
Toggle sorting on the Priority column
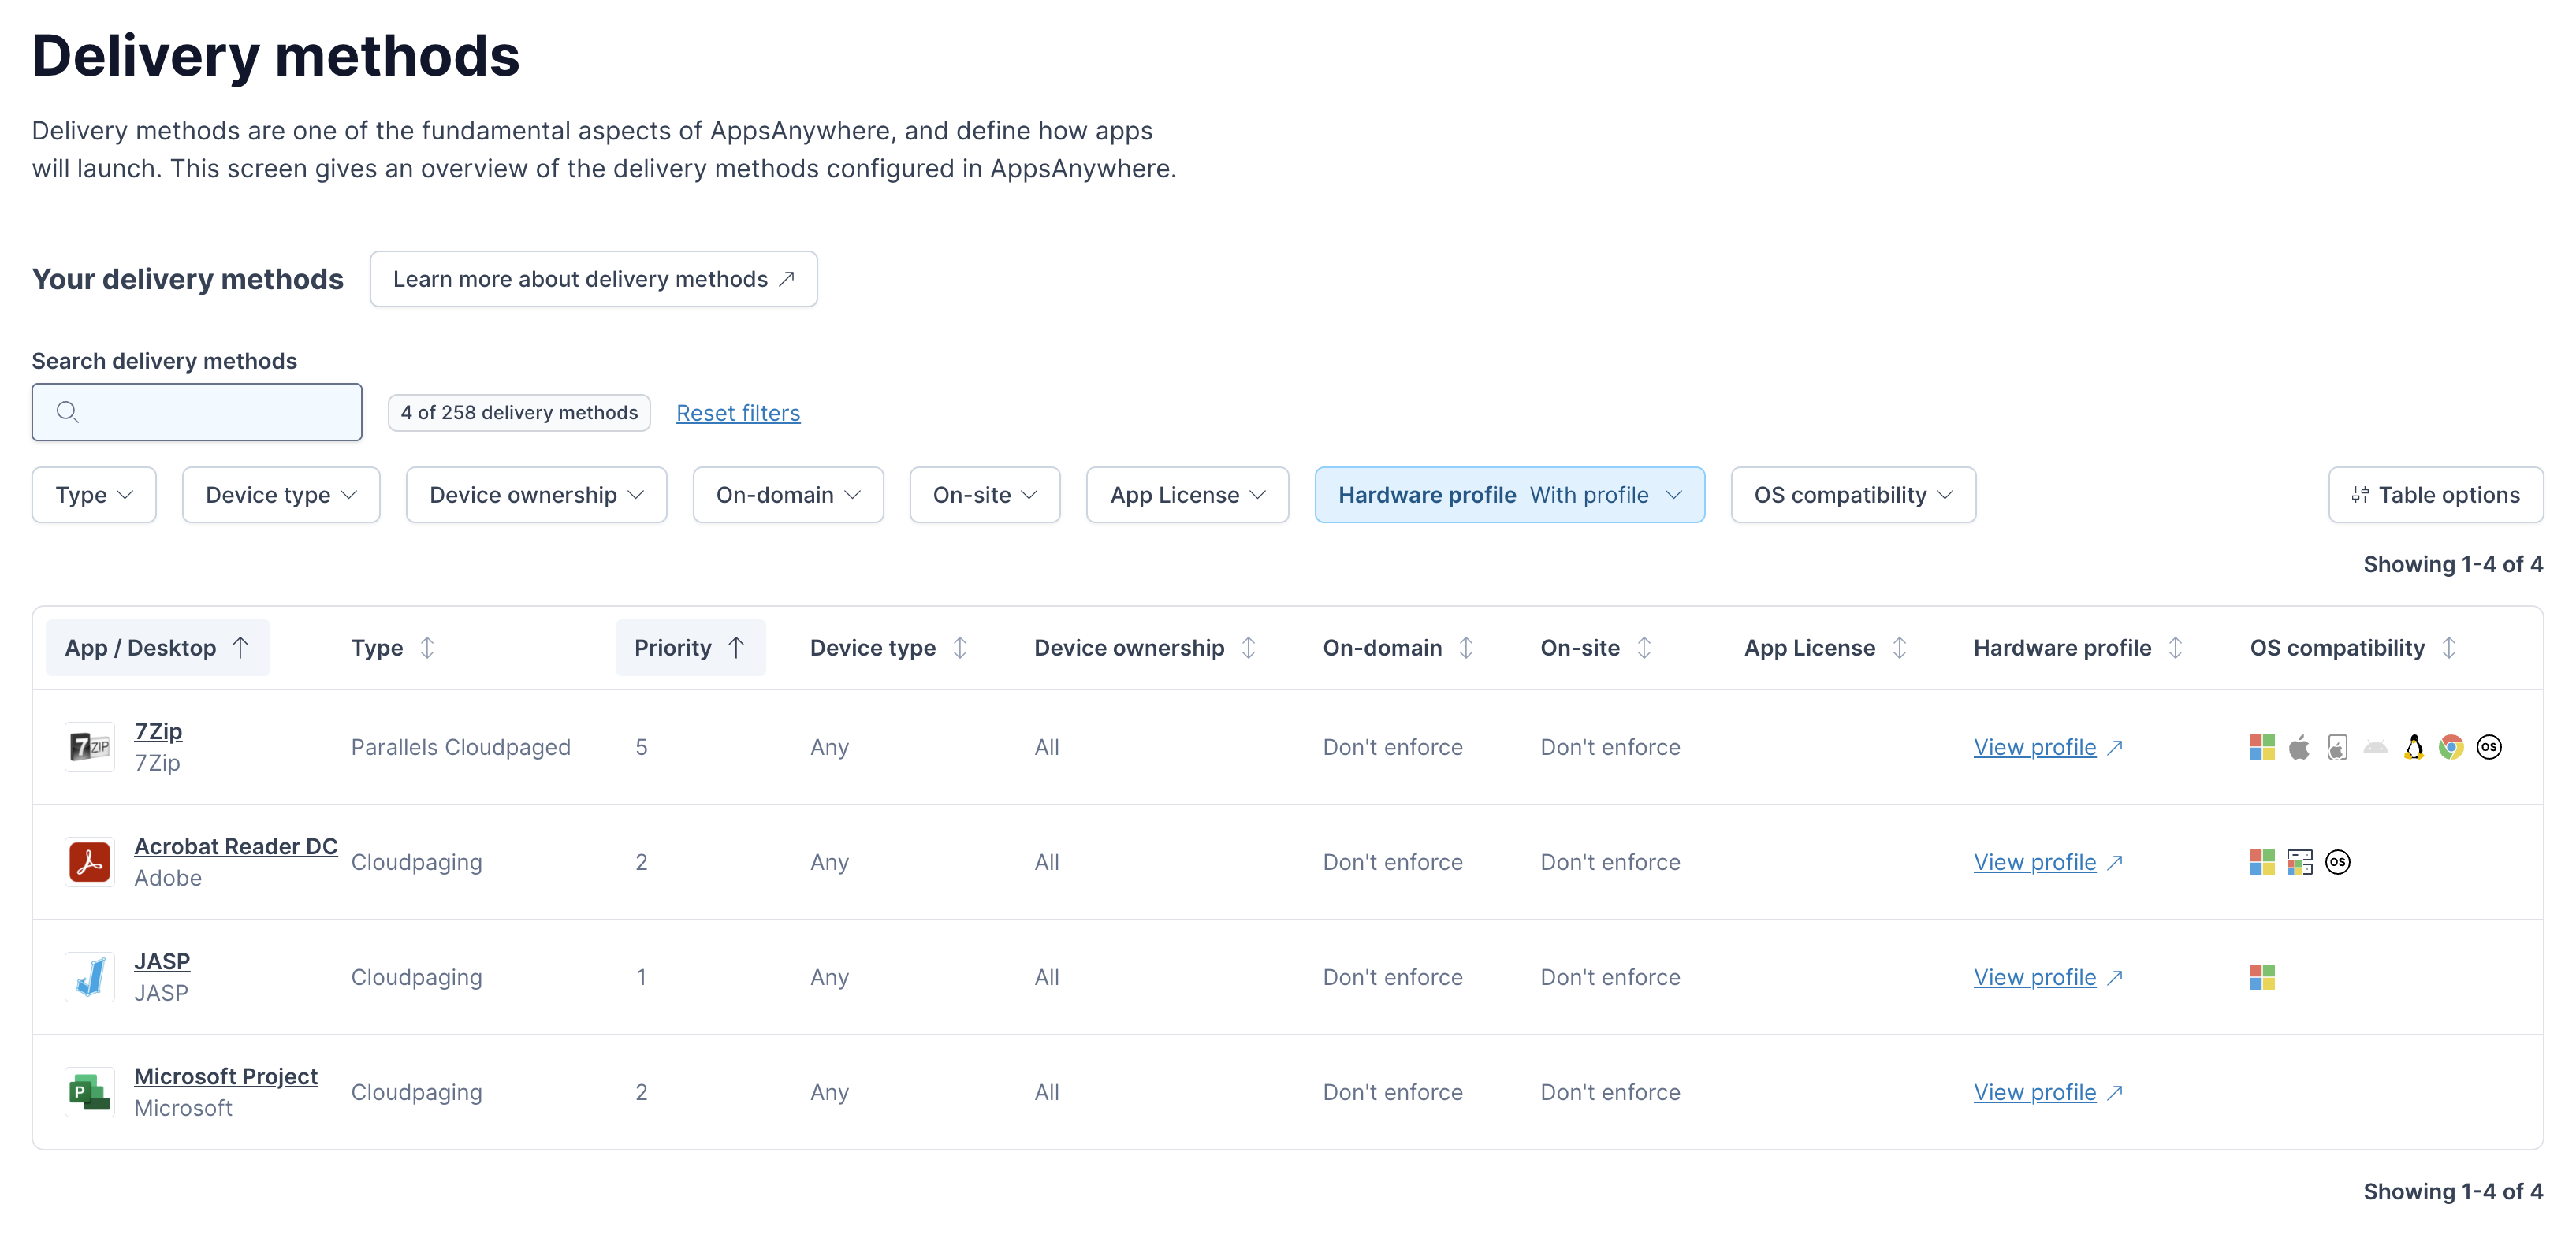tap(691, 647)
